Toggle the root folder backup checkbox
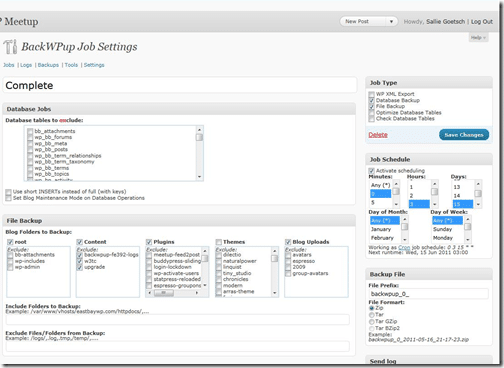504x368 pixels. coord(10,242)
